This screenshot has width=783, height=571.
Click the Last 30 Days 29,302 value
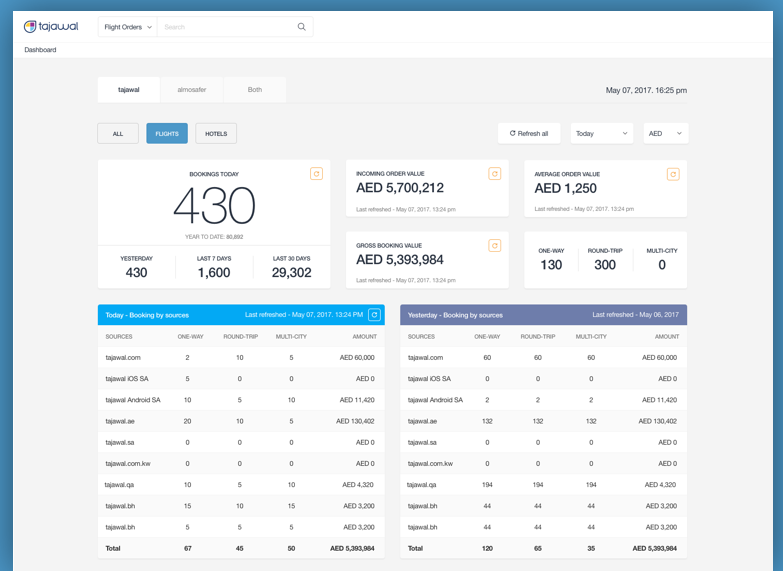coord(292,273)
